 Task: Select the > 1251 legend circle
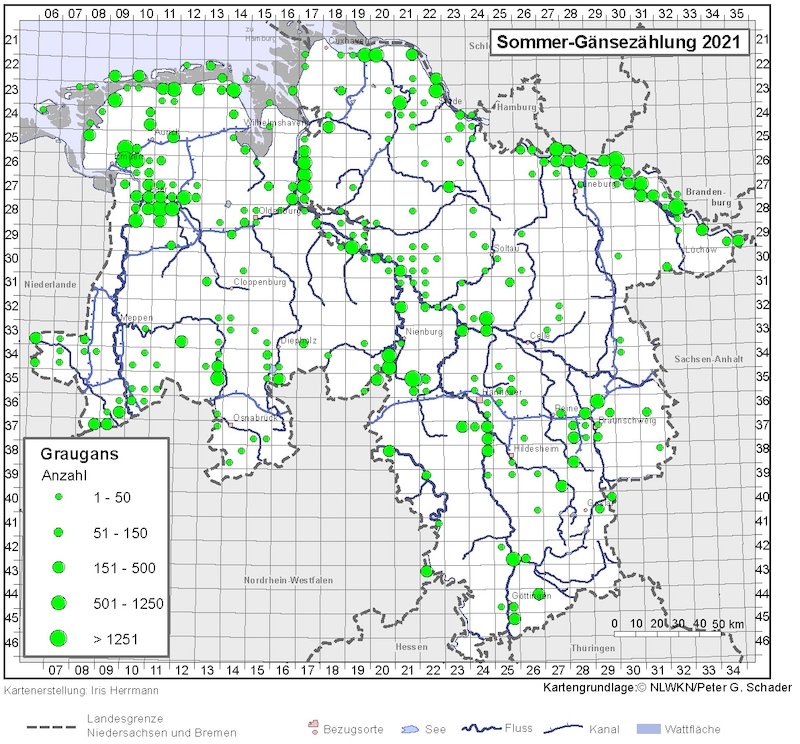(x=58, y=637)
